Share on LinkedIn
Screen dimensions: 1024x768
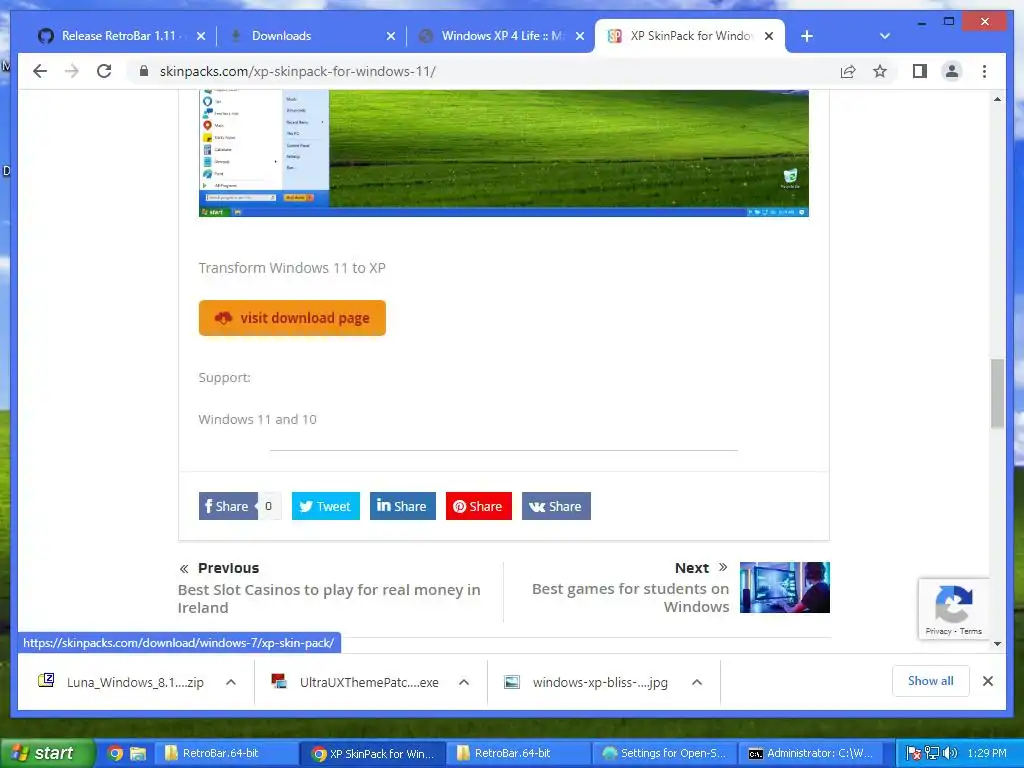pos(402,506)
